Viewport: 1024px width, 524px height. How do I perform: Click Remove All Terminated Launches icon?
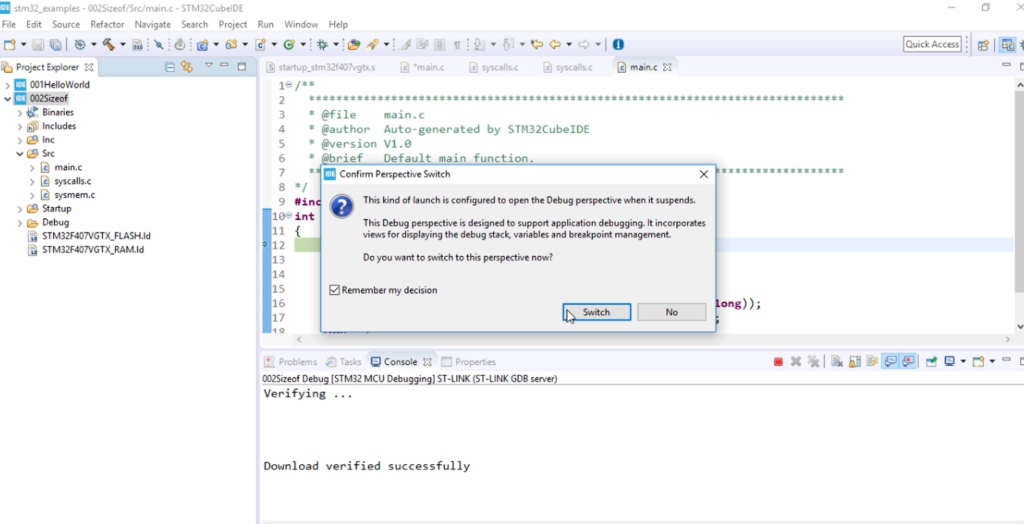(813, 361)
